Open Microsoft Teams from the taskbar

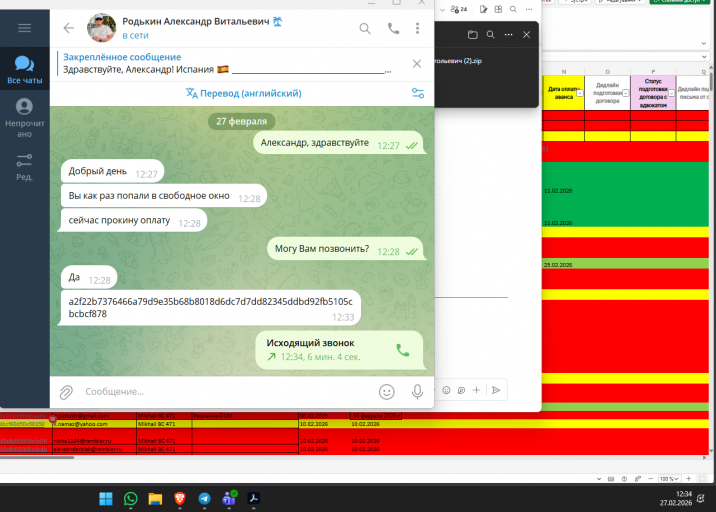pos(229,499)
